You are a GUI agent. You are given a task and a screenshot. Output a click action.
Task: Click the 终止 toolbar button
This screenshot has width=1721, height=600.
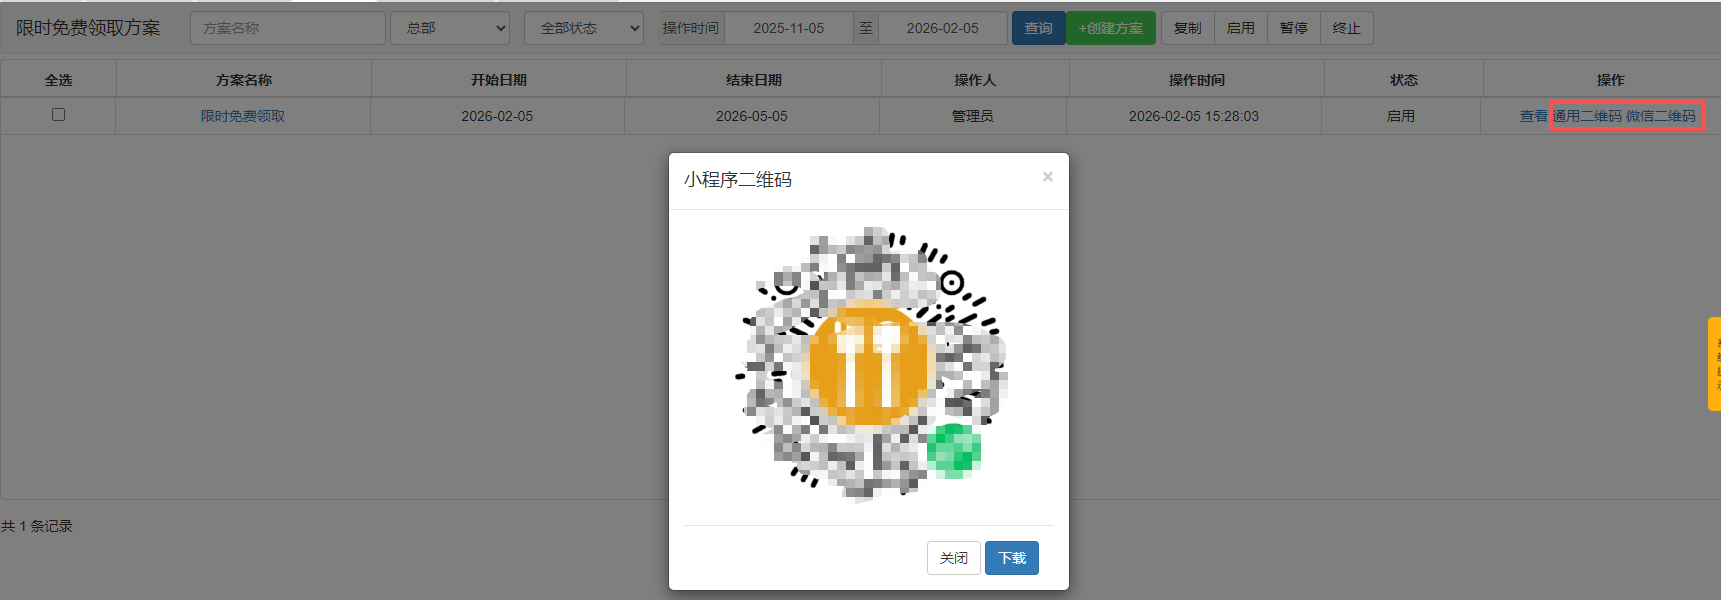(x=1347, y=28)
